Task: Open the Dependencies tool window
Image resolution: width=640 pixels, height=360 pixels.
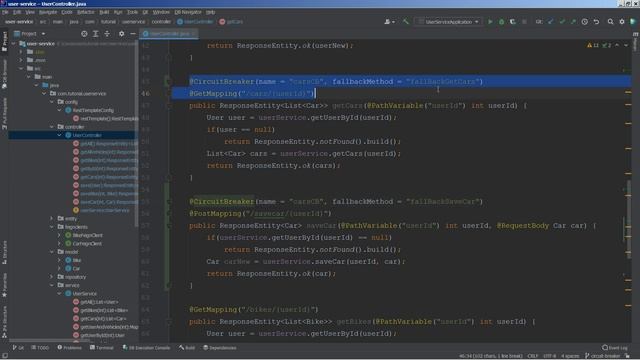Action: (220, 348)
